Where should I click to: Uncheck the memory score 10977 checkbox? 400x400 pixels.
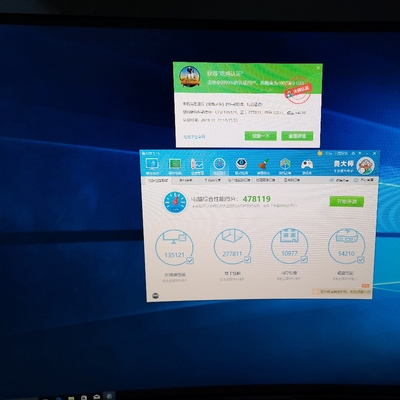[304, 259]
